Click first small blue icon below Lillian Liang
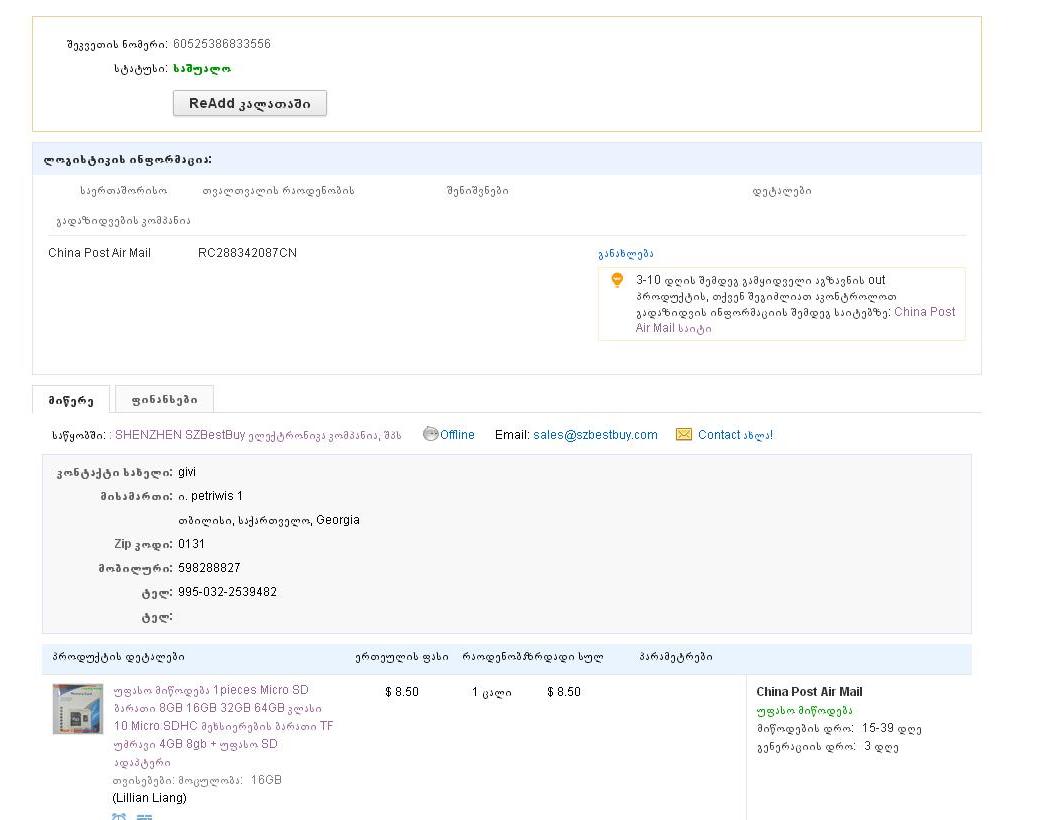The width and height of the screenshot is (1062, 820). pyautogui.click(x=119, y=816)
